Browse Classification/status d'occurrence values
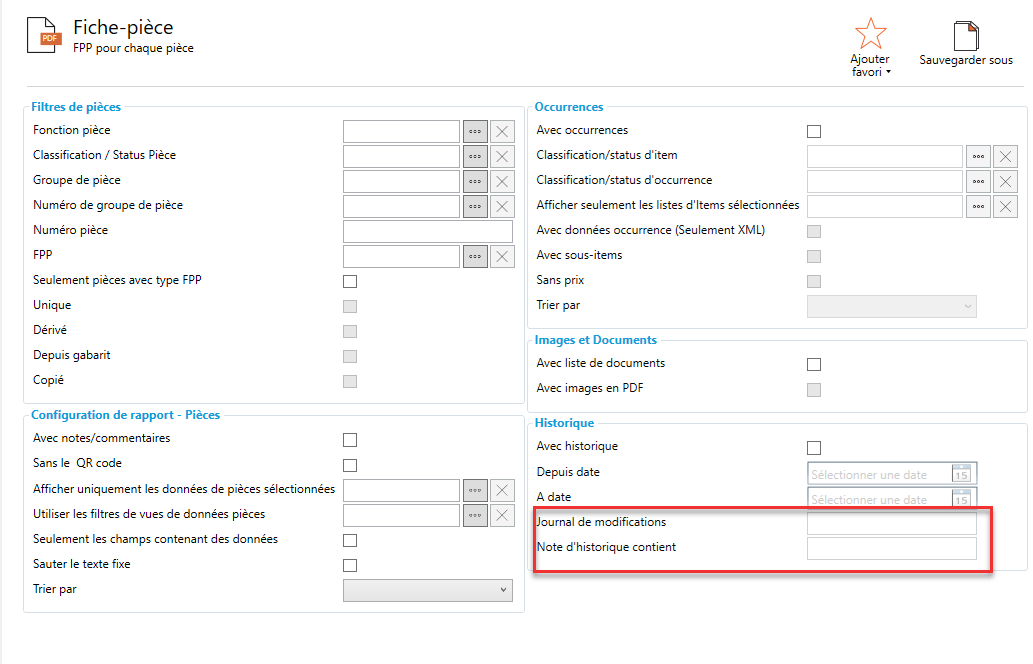Viewport: 1033px width, 664px height. pos(979,181)
